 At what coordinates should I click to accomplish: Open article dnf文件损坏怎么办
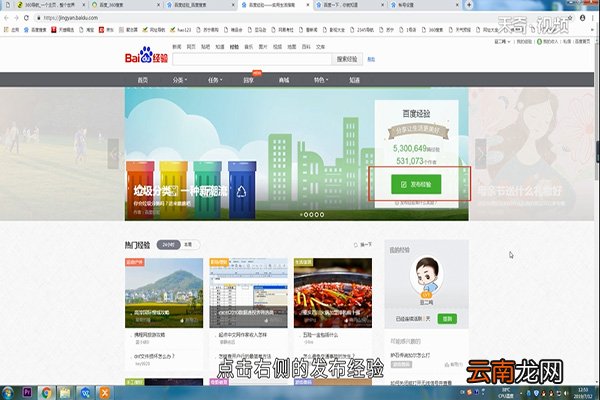click(x=154, y=356)
